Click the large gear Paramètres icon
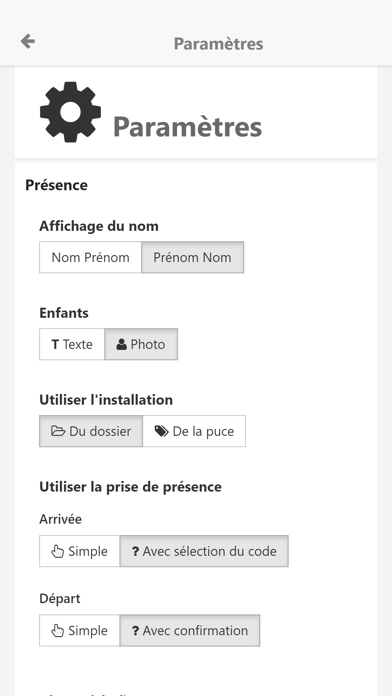This screenshot has height=696, width=392. point(70,112)
